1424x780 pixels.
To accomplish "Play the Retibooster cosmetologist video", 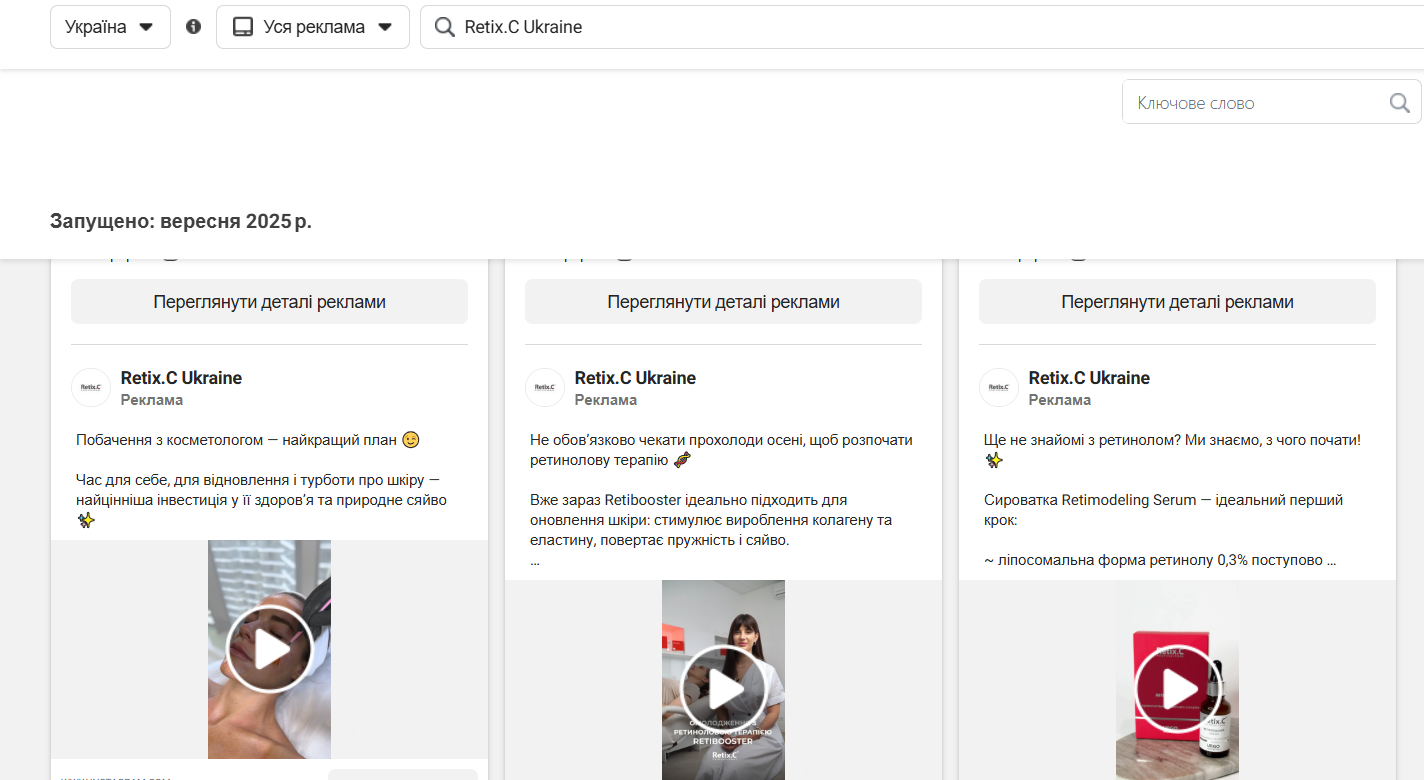I will click(x=723, y=689).
